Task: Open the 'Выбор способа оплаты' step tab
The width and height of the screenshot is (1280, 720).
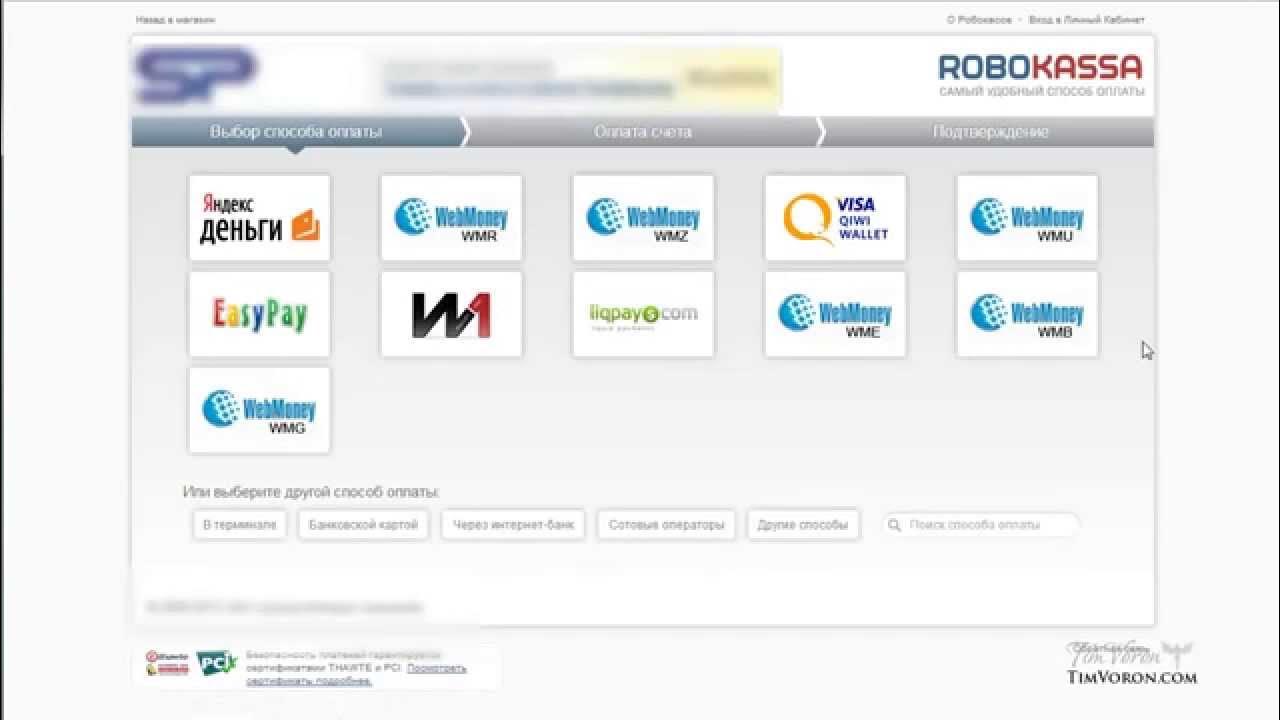Action: 296,132
